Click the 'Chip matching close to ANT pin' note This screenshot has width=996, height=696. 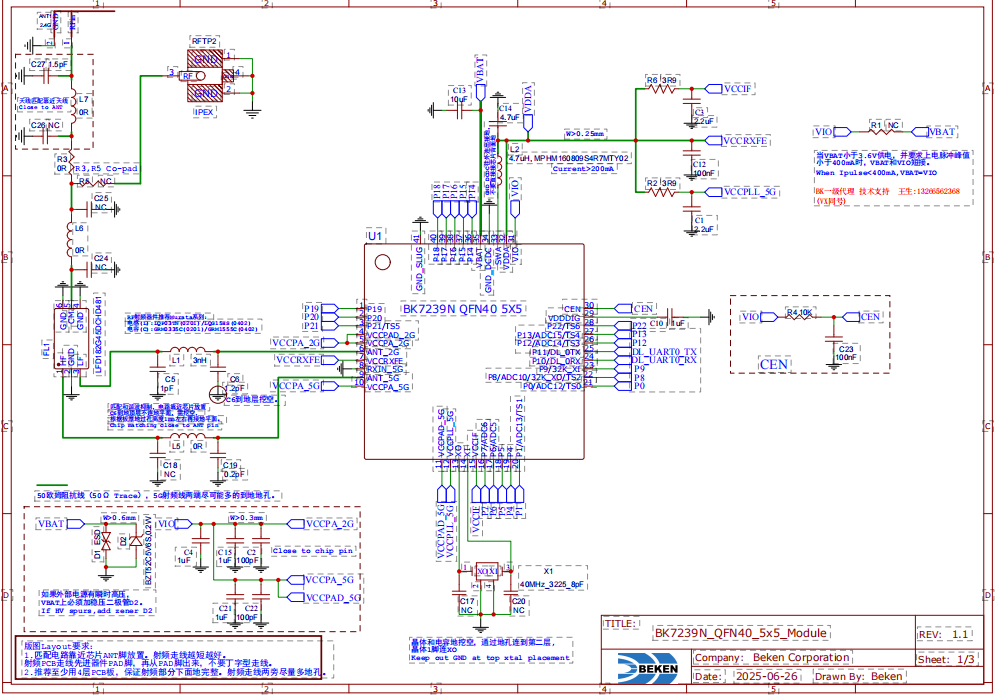pyautogui.click(x=163, y=425)
